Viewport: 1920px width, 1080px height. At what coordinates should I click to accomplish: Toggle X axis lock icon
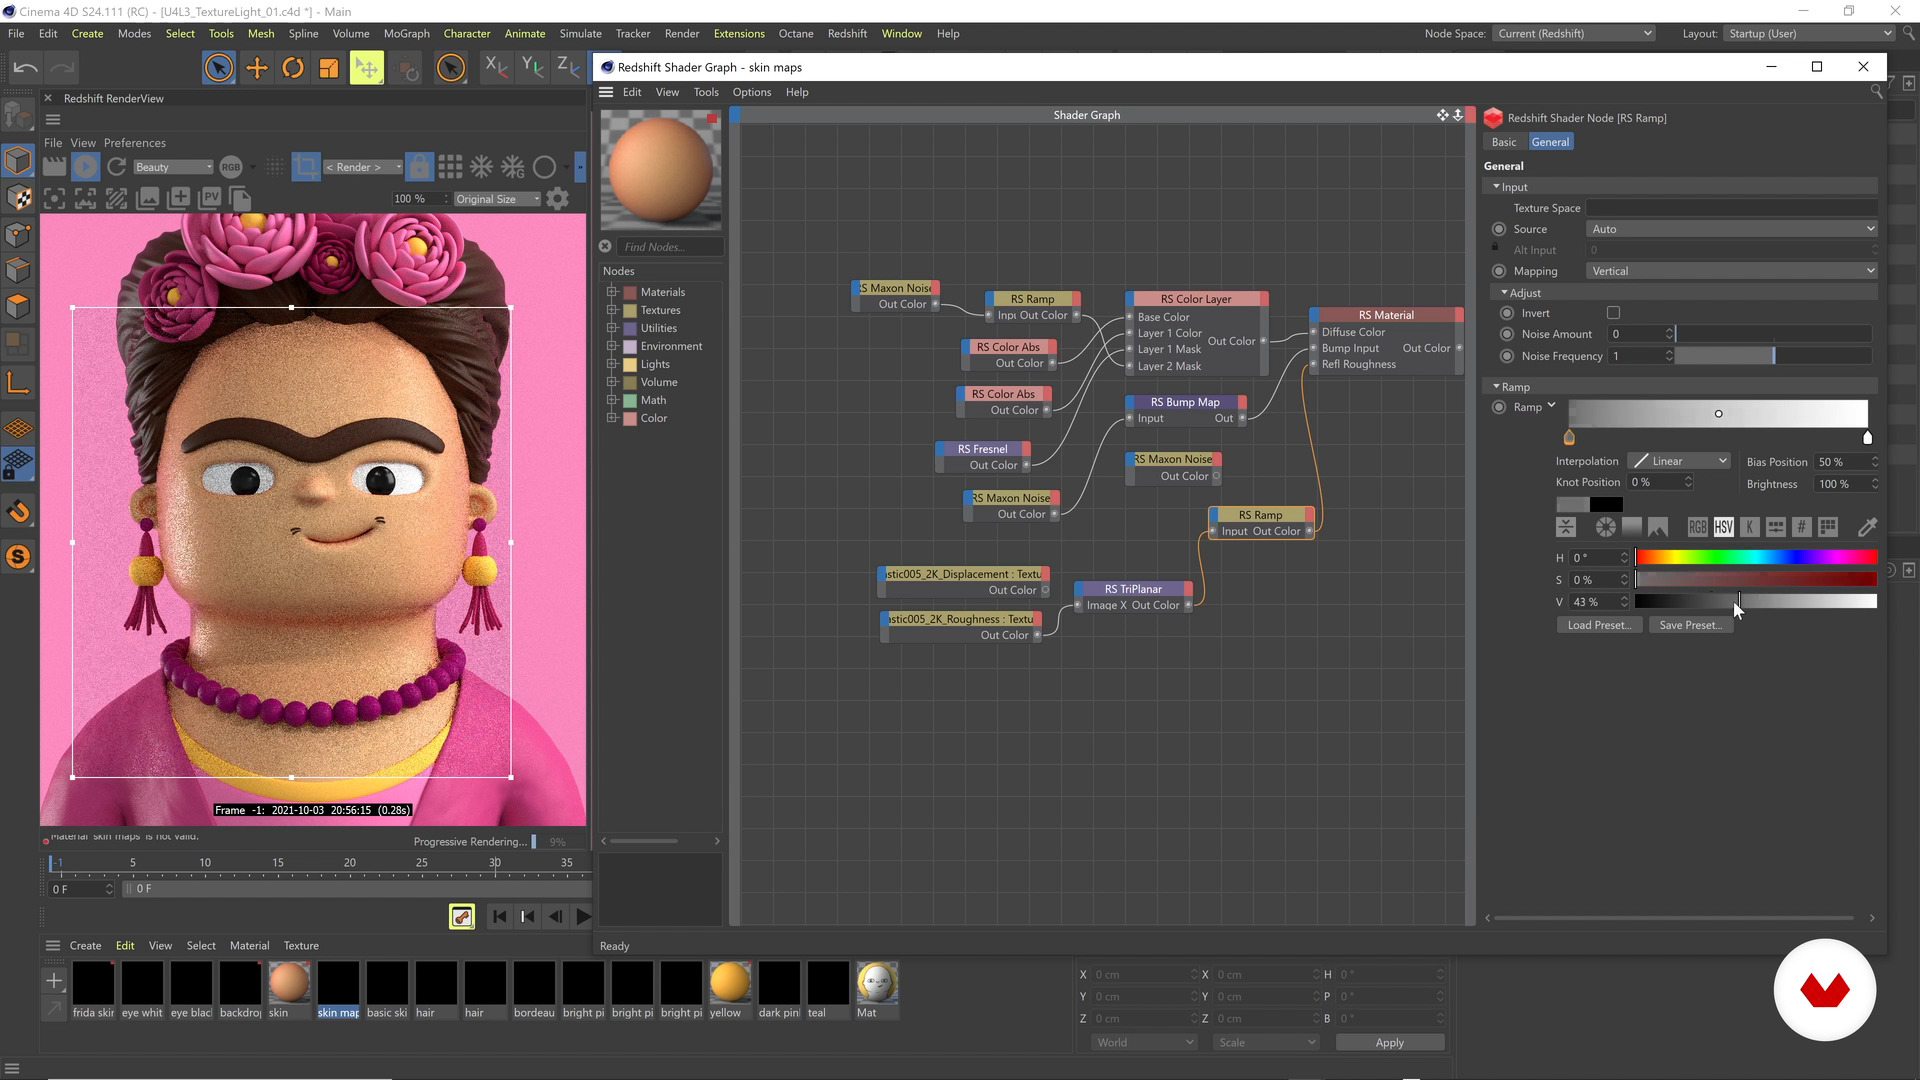[496, 67]
